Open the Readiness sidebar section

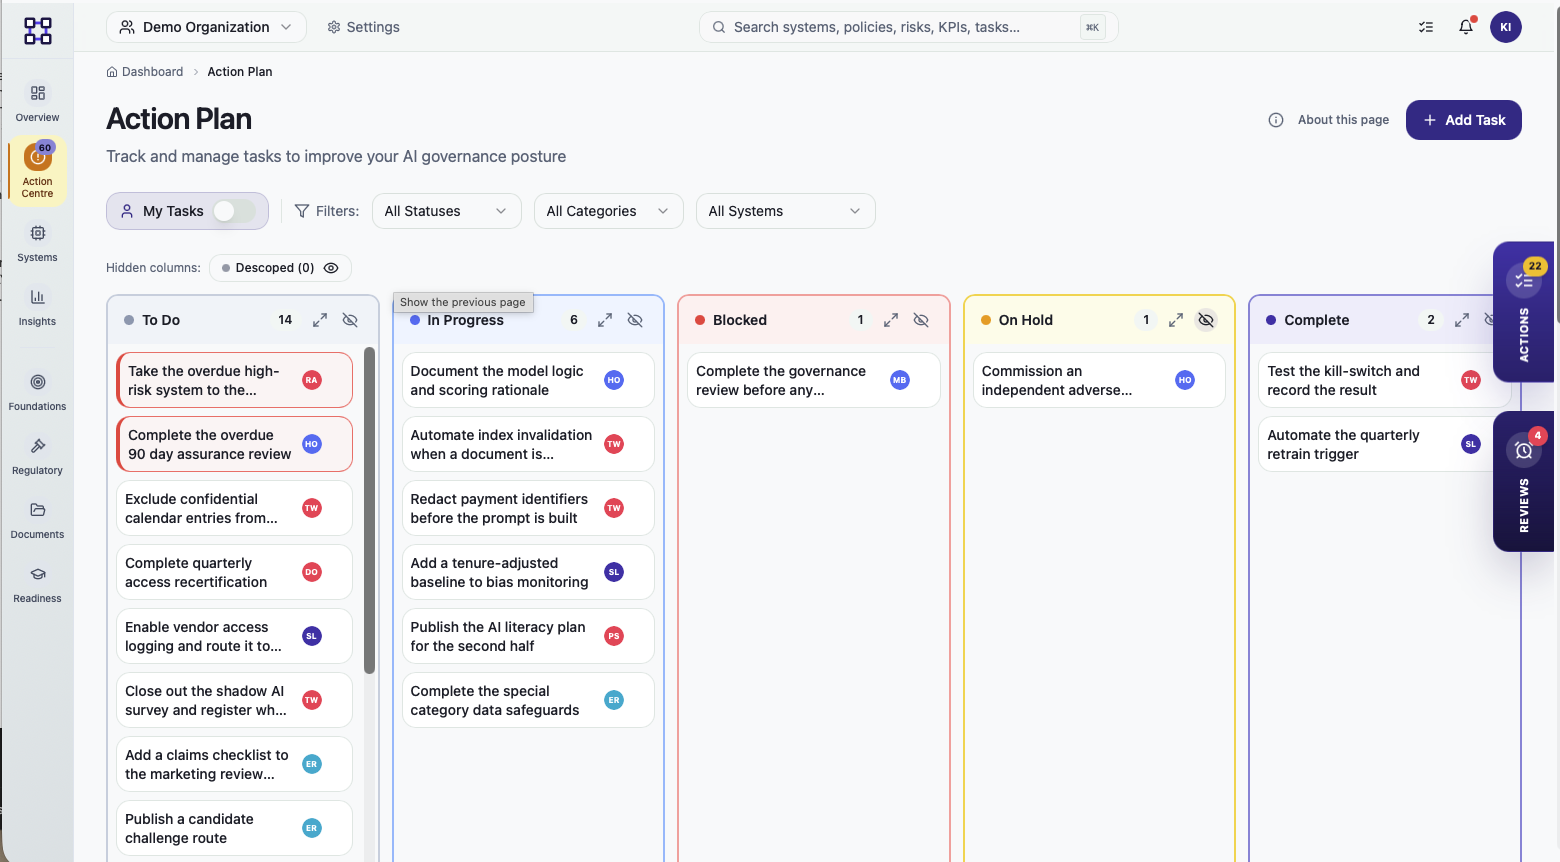pyautogui.click(x=37, y=584)
